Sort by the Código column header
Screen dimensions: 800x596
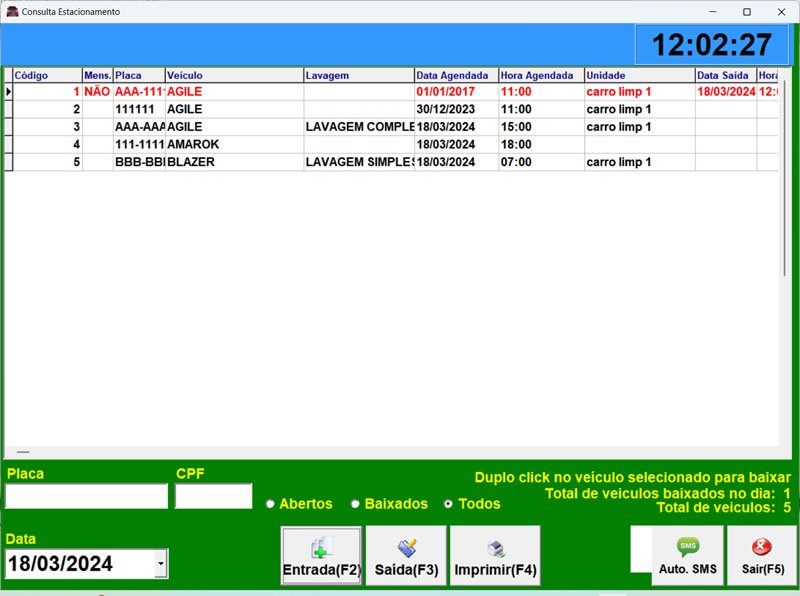(46, 75)
